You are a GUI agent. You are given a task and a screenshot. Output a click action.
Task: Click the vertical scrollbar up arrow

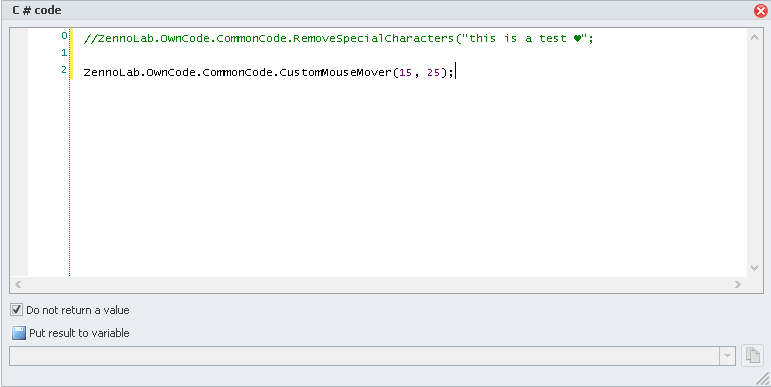pos(754,37)
